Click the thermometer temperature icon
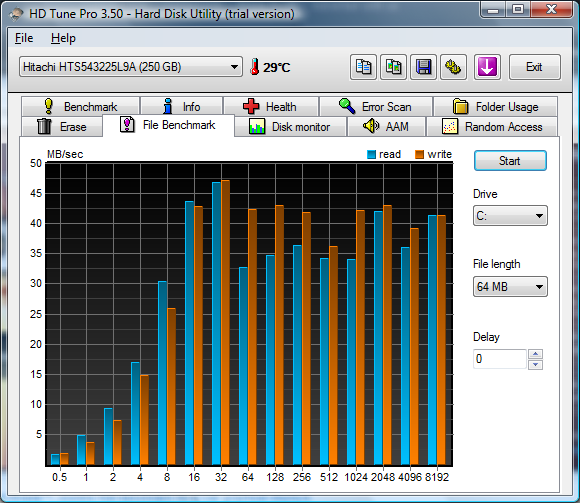This screenshot has height=503, width=580. tap(254, 67)
